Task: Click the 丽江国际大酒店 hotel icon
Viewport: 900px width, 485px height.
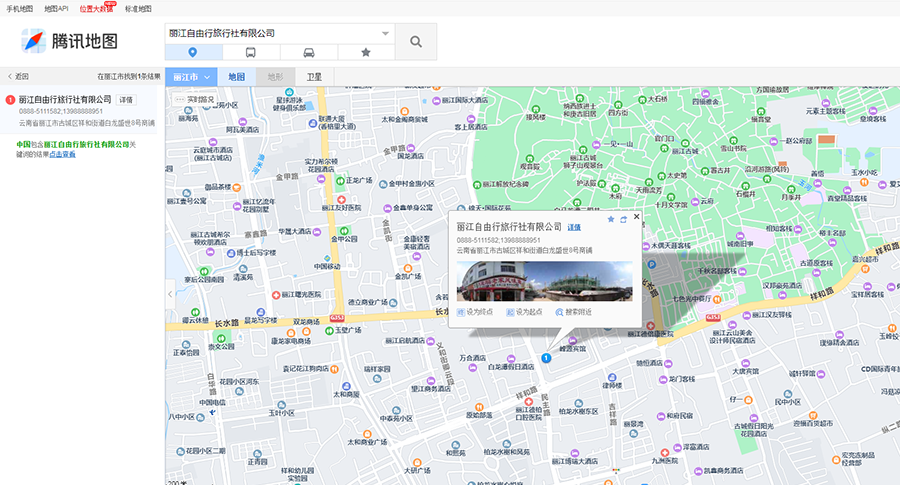Action: coord(436,100)
